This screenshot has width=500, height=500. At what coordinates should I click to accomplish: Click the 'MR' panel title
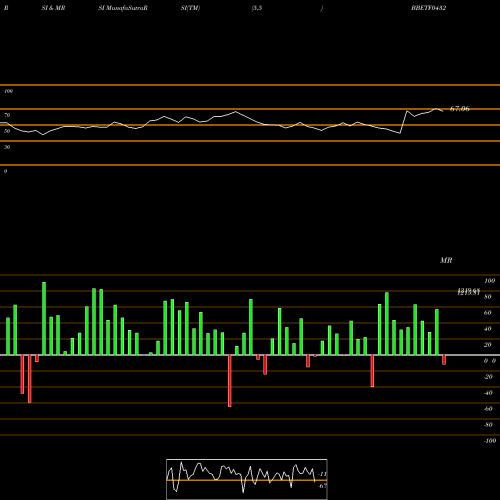tap(446, 260)
